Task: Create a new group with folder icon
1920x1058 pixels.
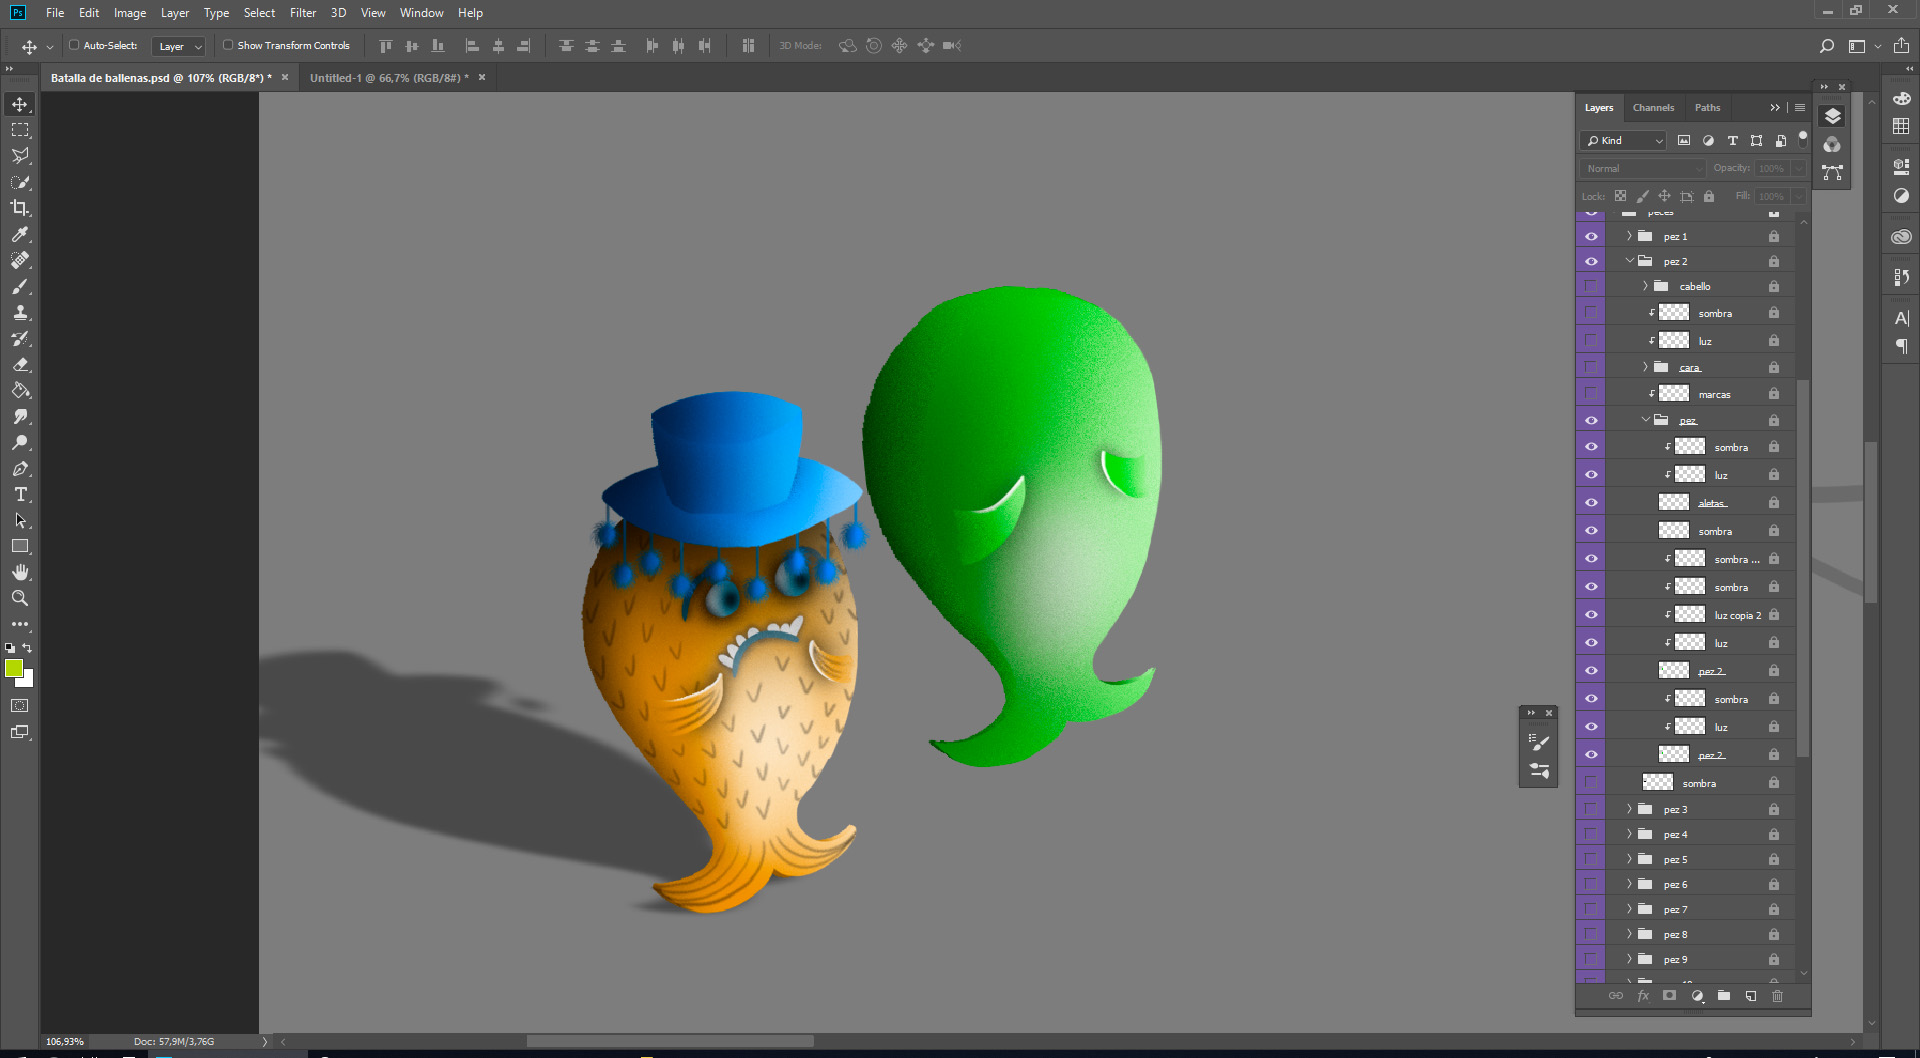Action: (1724, 996)
